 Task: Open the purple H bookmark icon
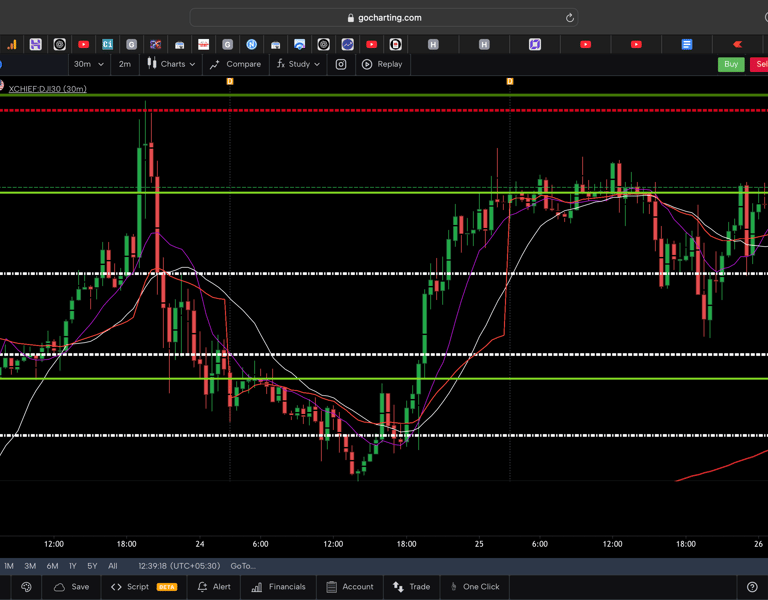[35, 45]
